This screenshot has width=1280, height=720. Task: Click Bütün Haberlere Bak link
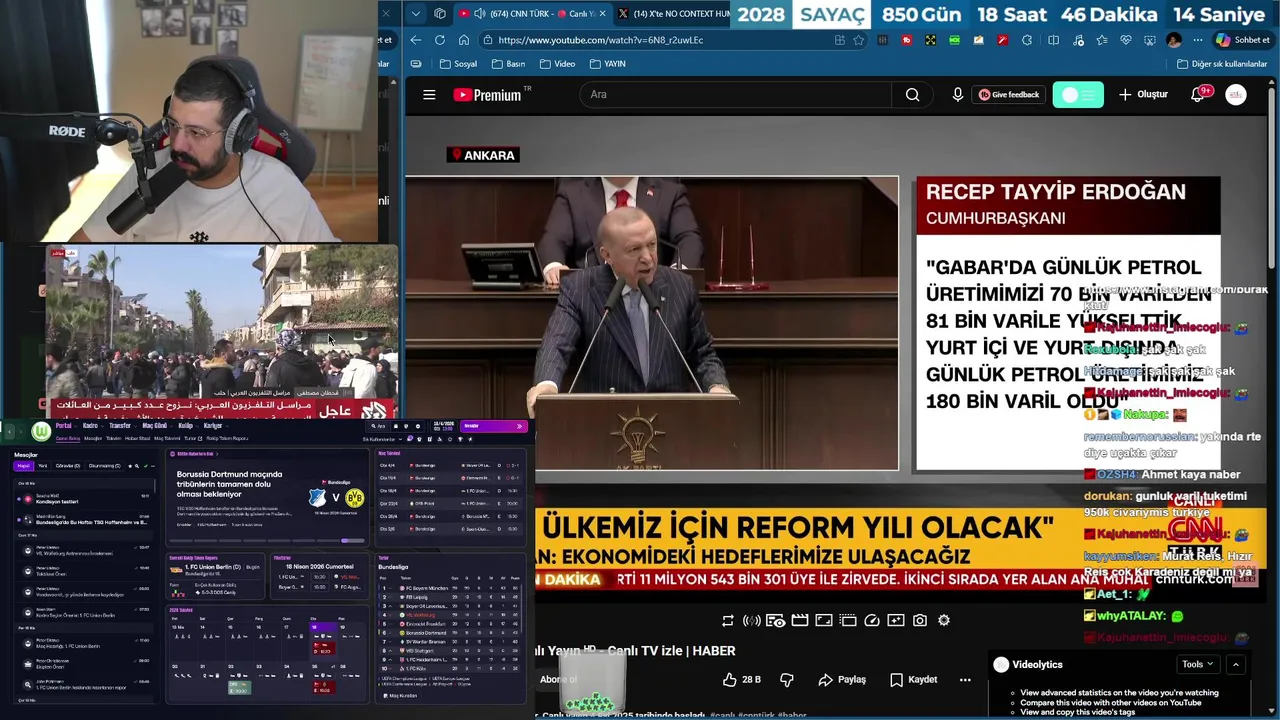(195, 454)
